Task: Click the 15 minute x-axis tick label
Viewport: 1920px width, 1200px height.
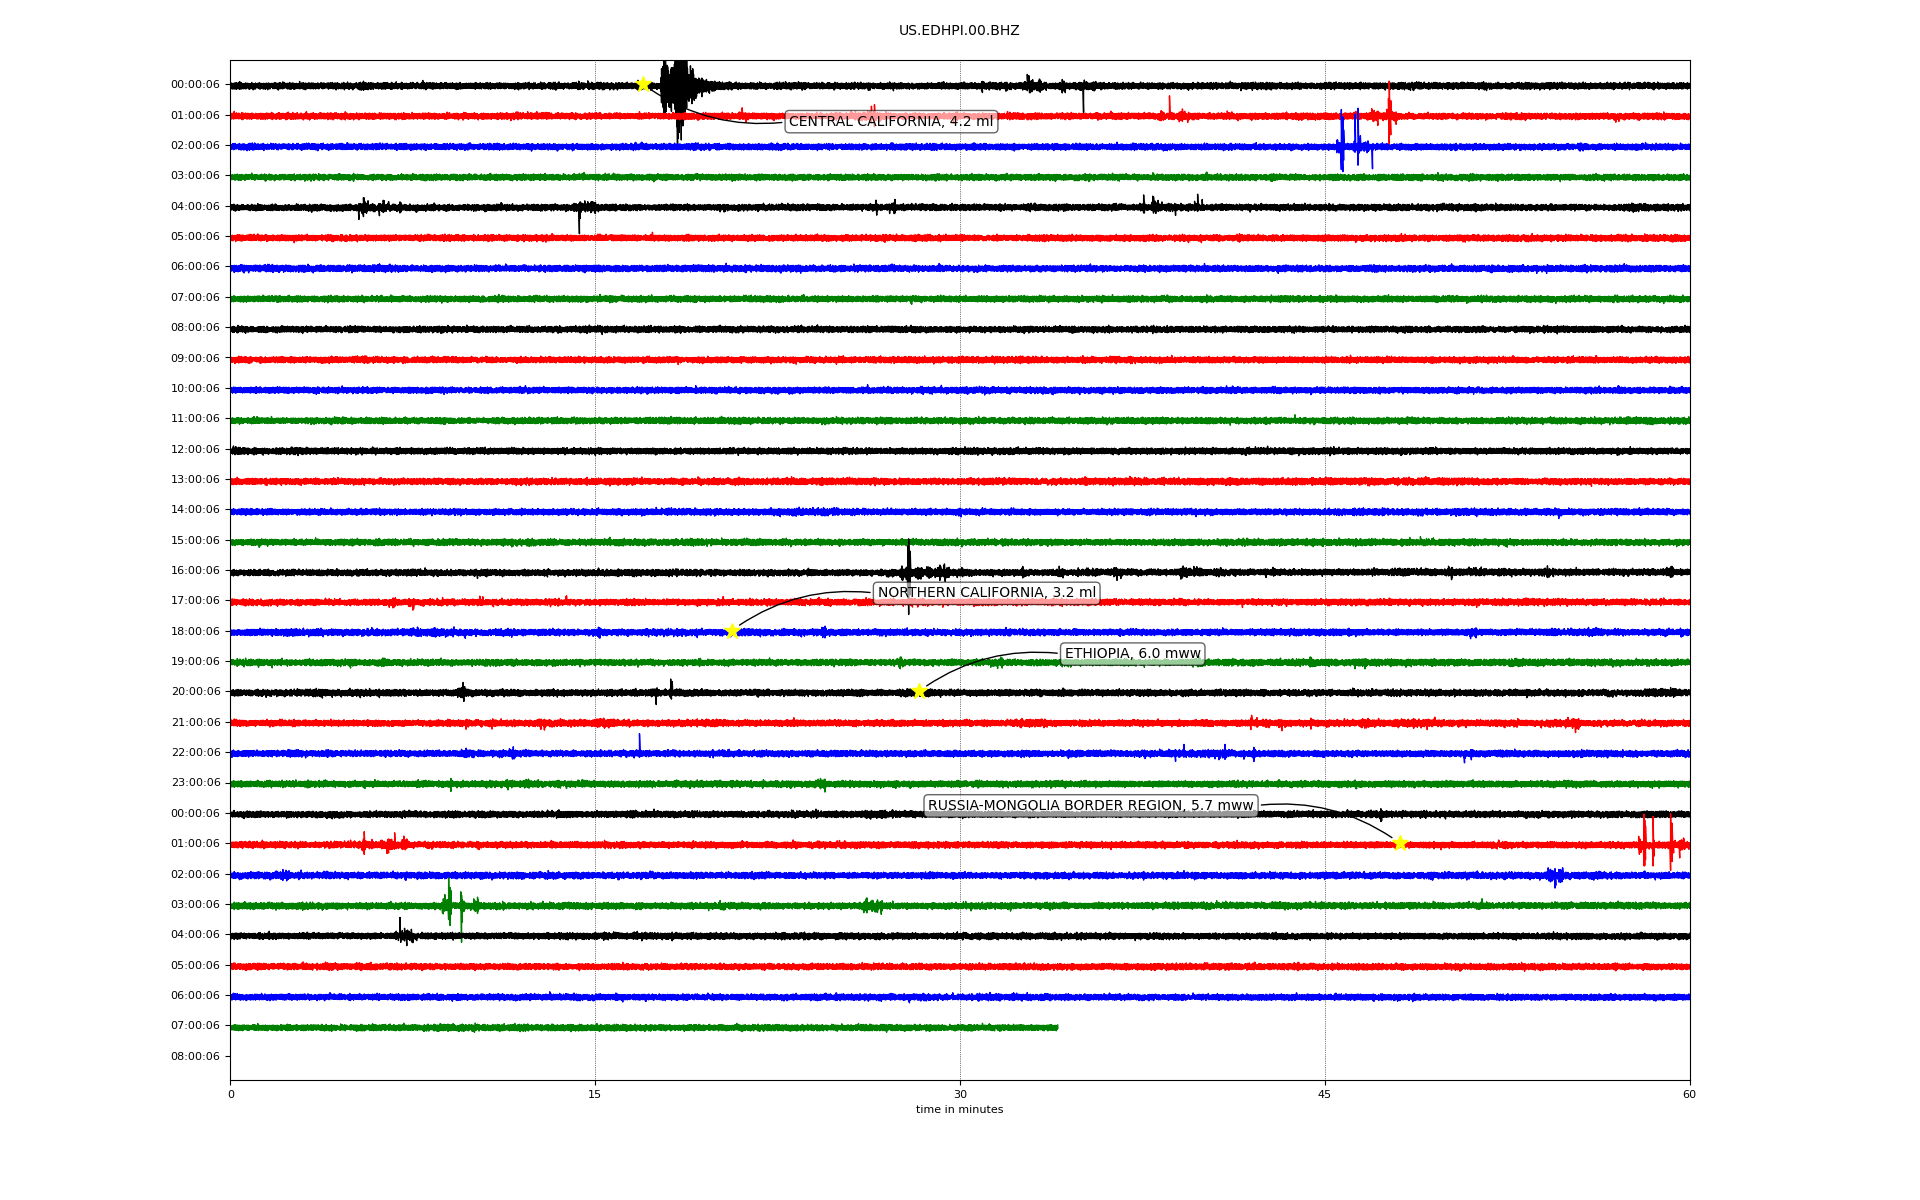Action: [x=595, y=1094]
